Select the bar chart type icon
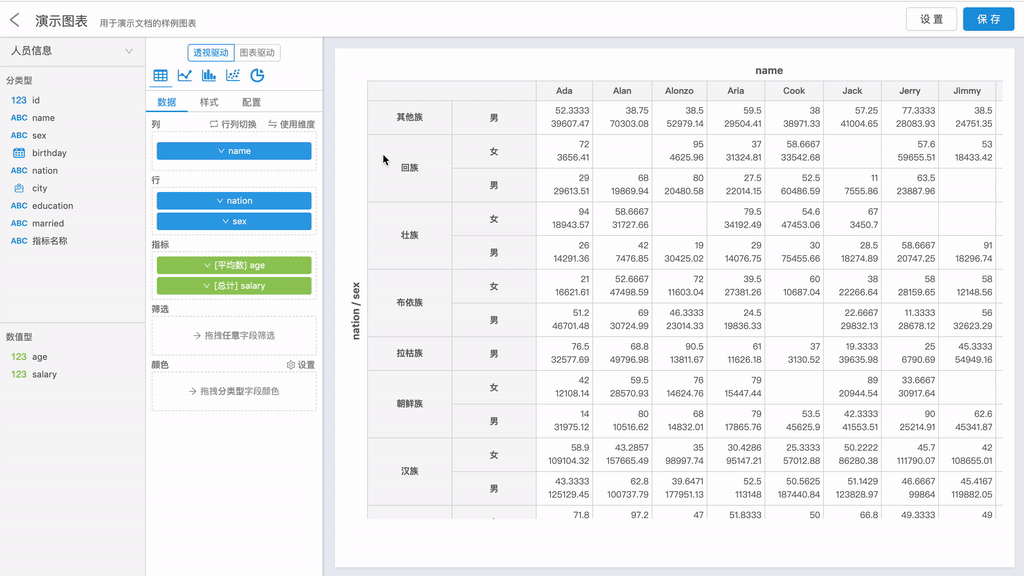The image size is (1024, 576). coord(209,76)
